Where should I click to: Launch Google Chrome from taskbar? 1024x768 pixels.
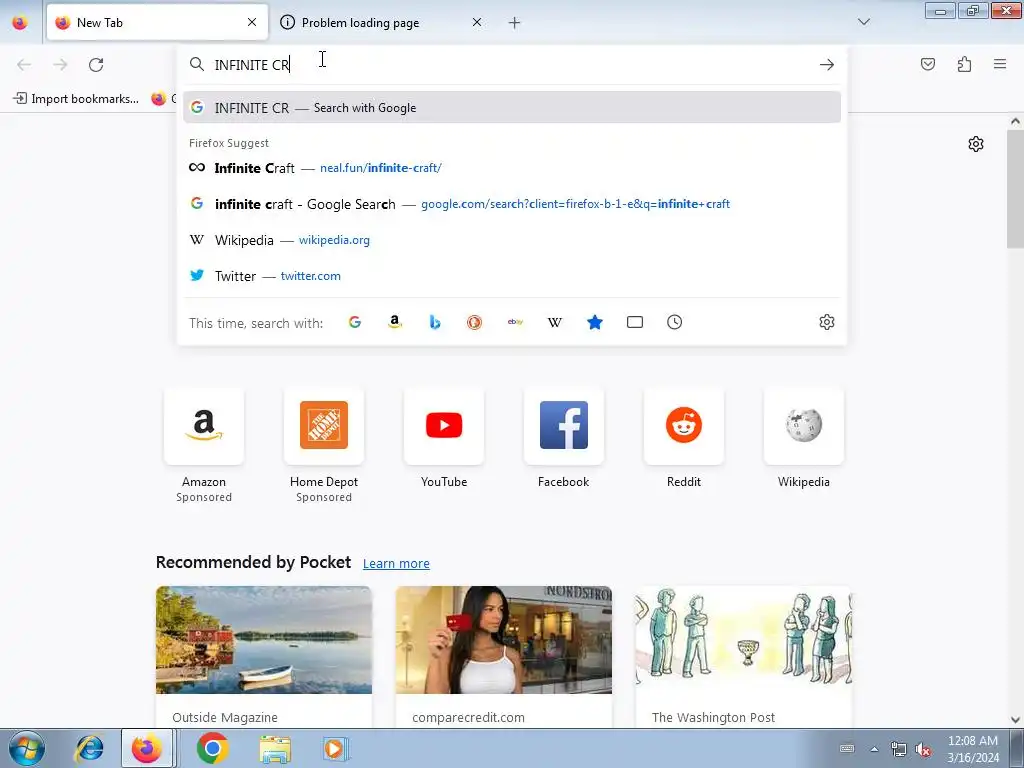click(212, 748)
